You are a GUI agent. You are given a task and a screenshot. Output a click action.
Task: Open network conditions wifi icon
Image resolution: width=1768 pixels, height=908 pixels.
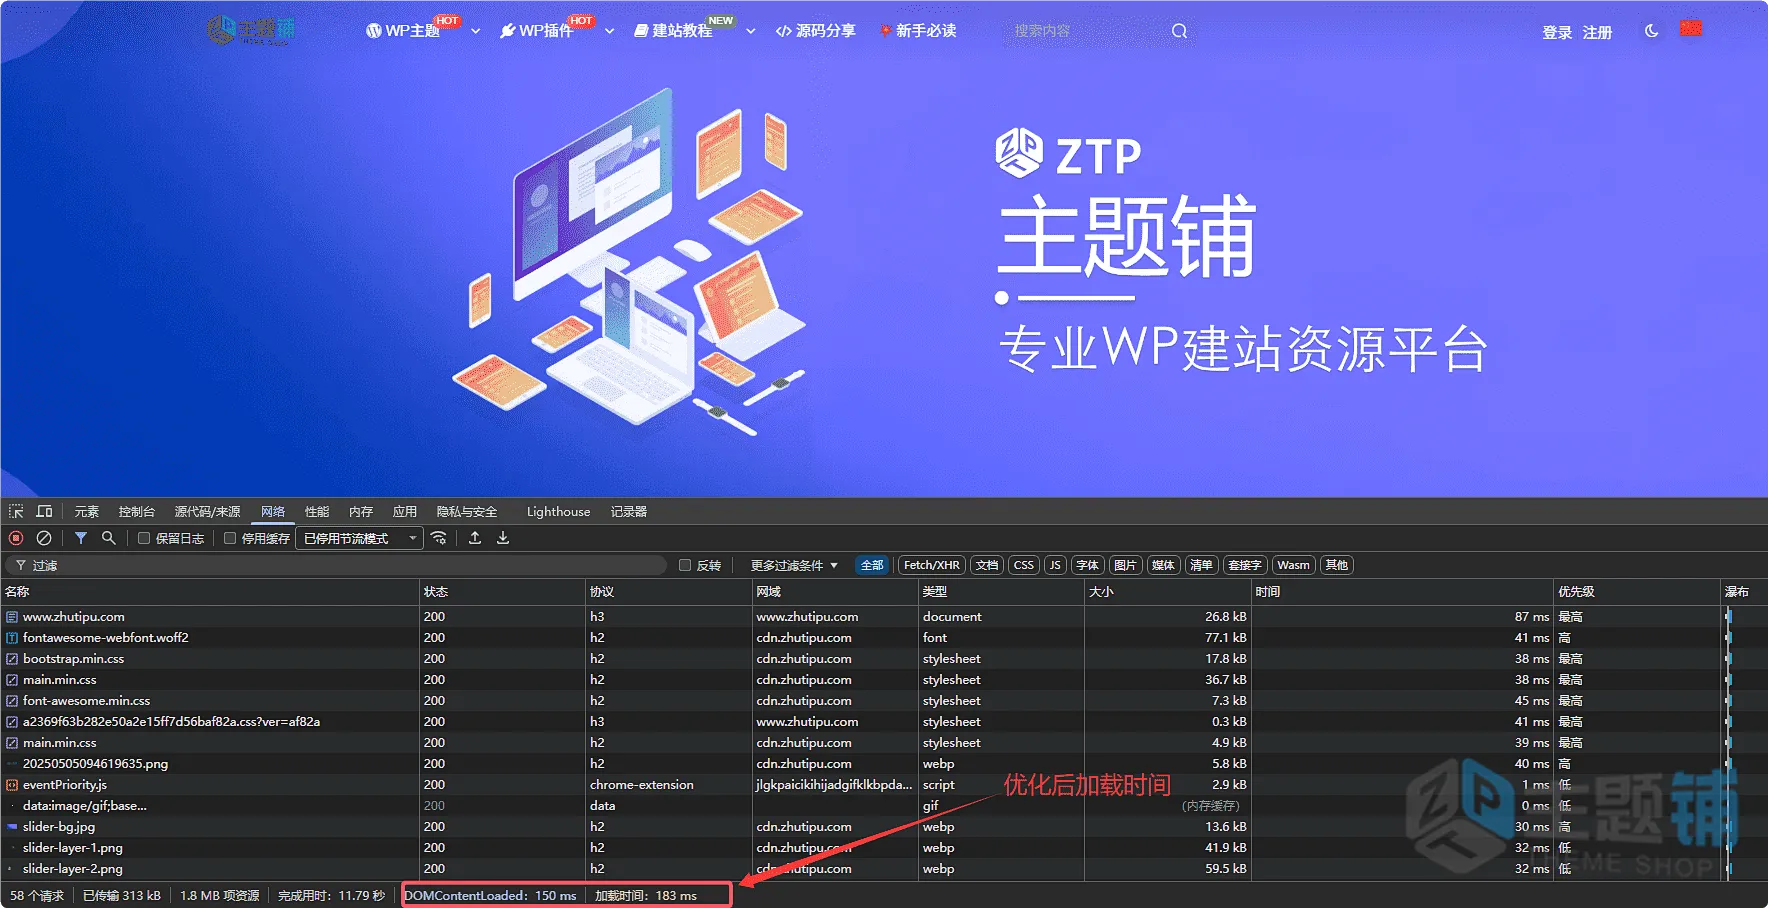(x=439, y=538)
